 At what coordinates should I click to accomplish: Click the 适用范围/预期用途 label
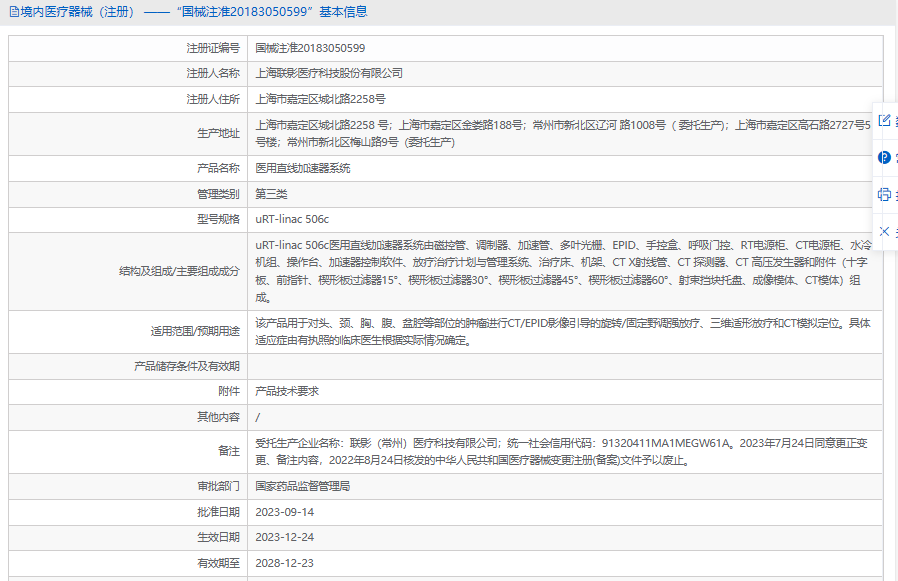point(195,331)
